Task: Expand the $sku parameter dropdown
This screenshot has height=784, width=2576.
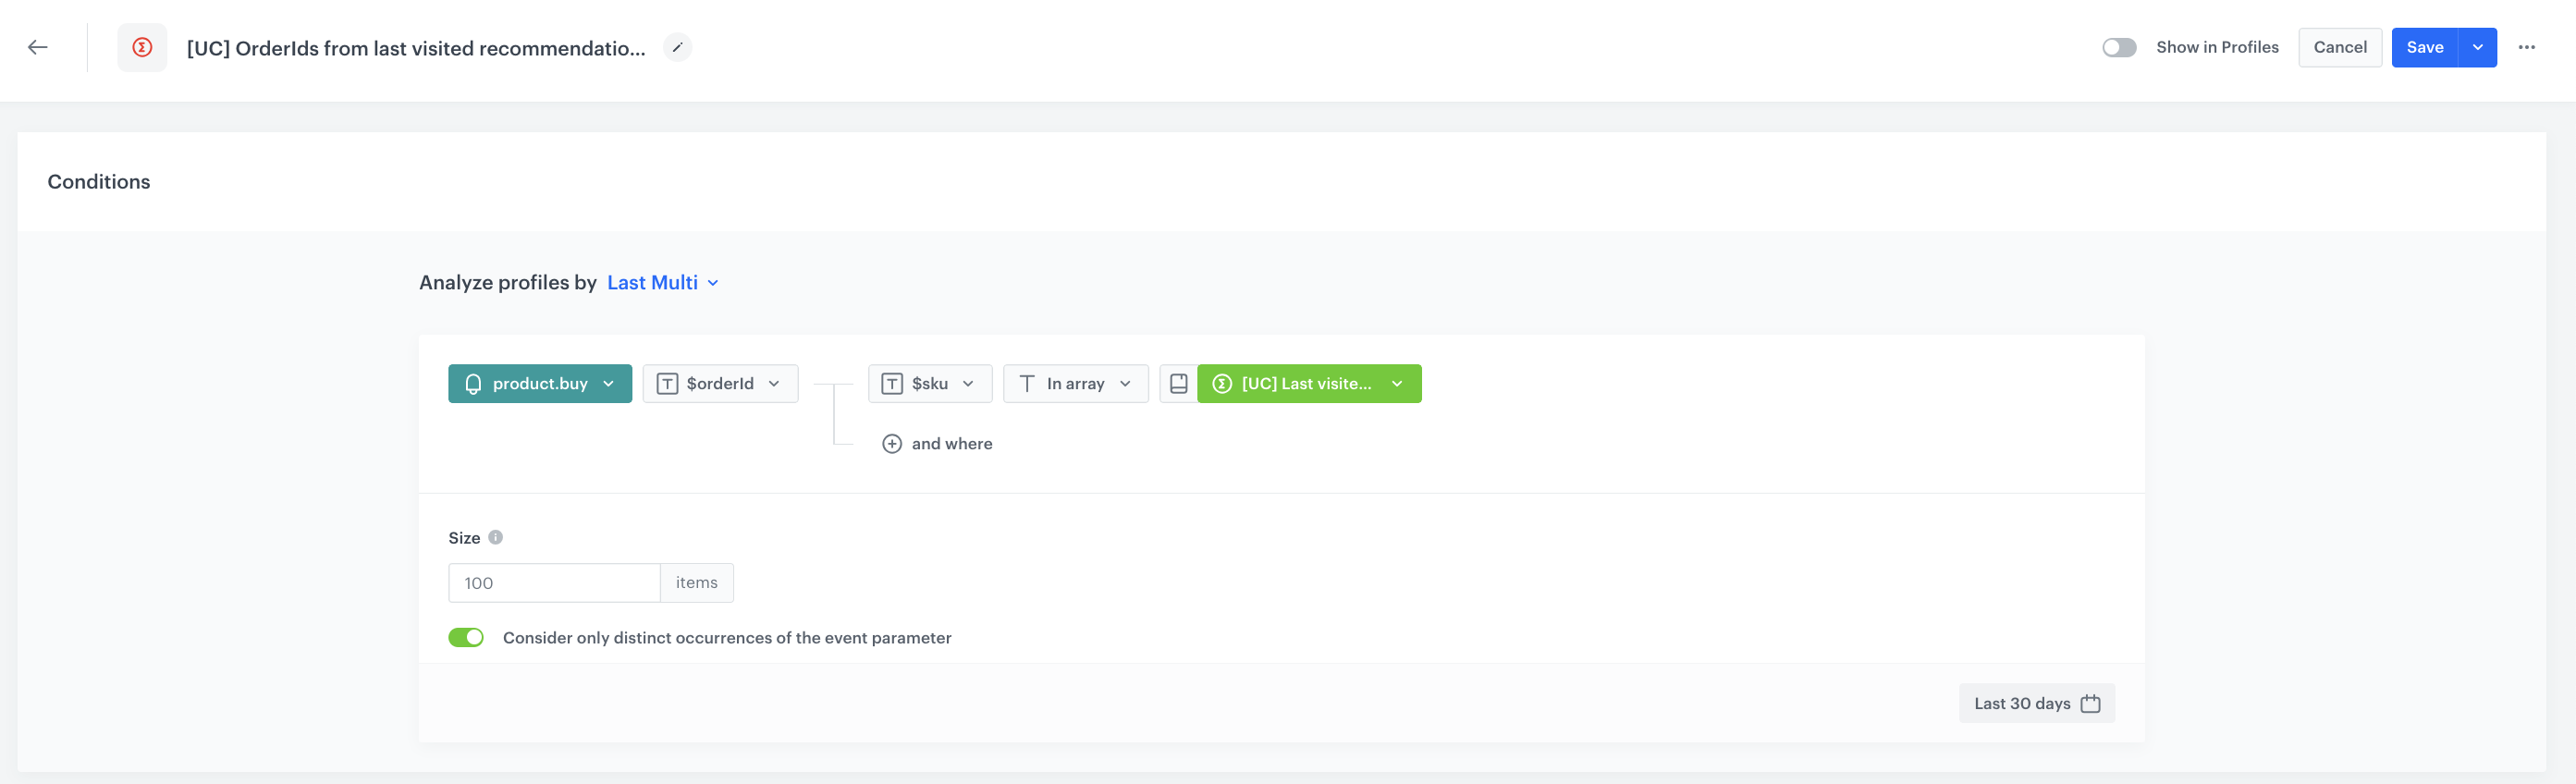Action: click(929, 384)
